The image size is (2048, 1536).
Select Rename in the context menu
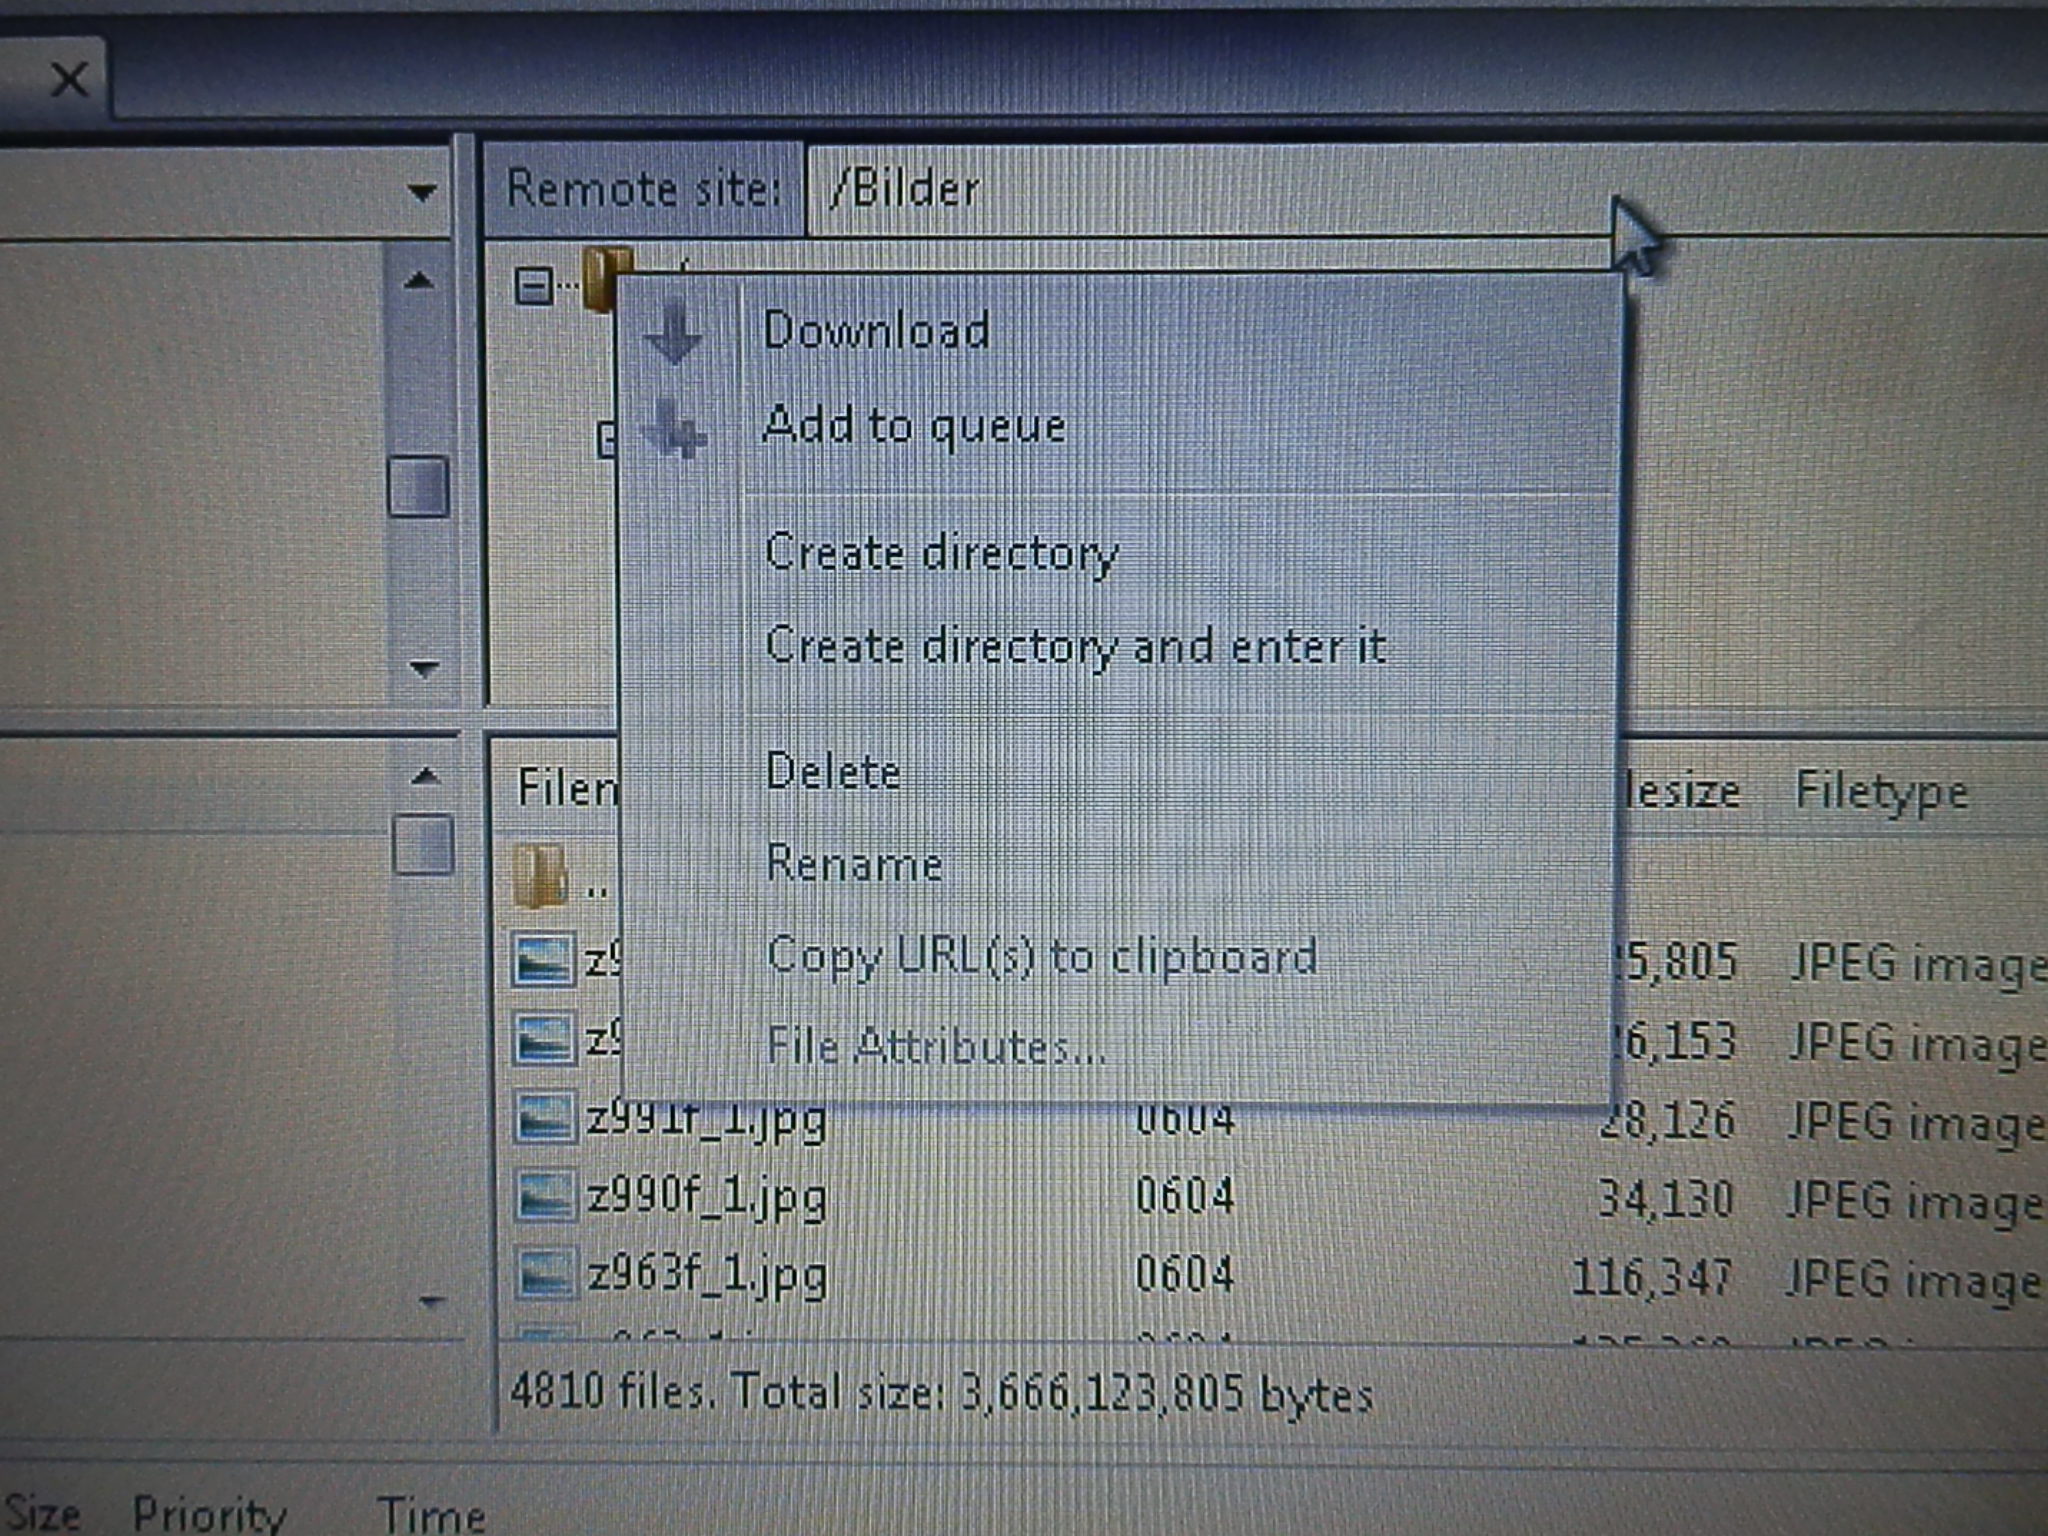coord(853,864)
